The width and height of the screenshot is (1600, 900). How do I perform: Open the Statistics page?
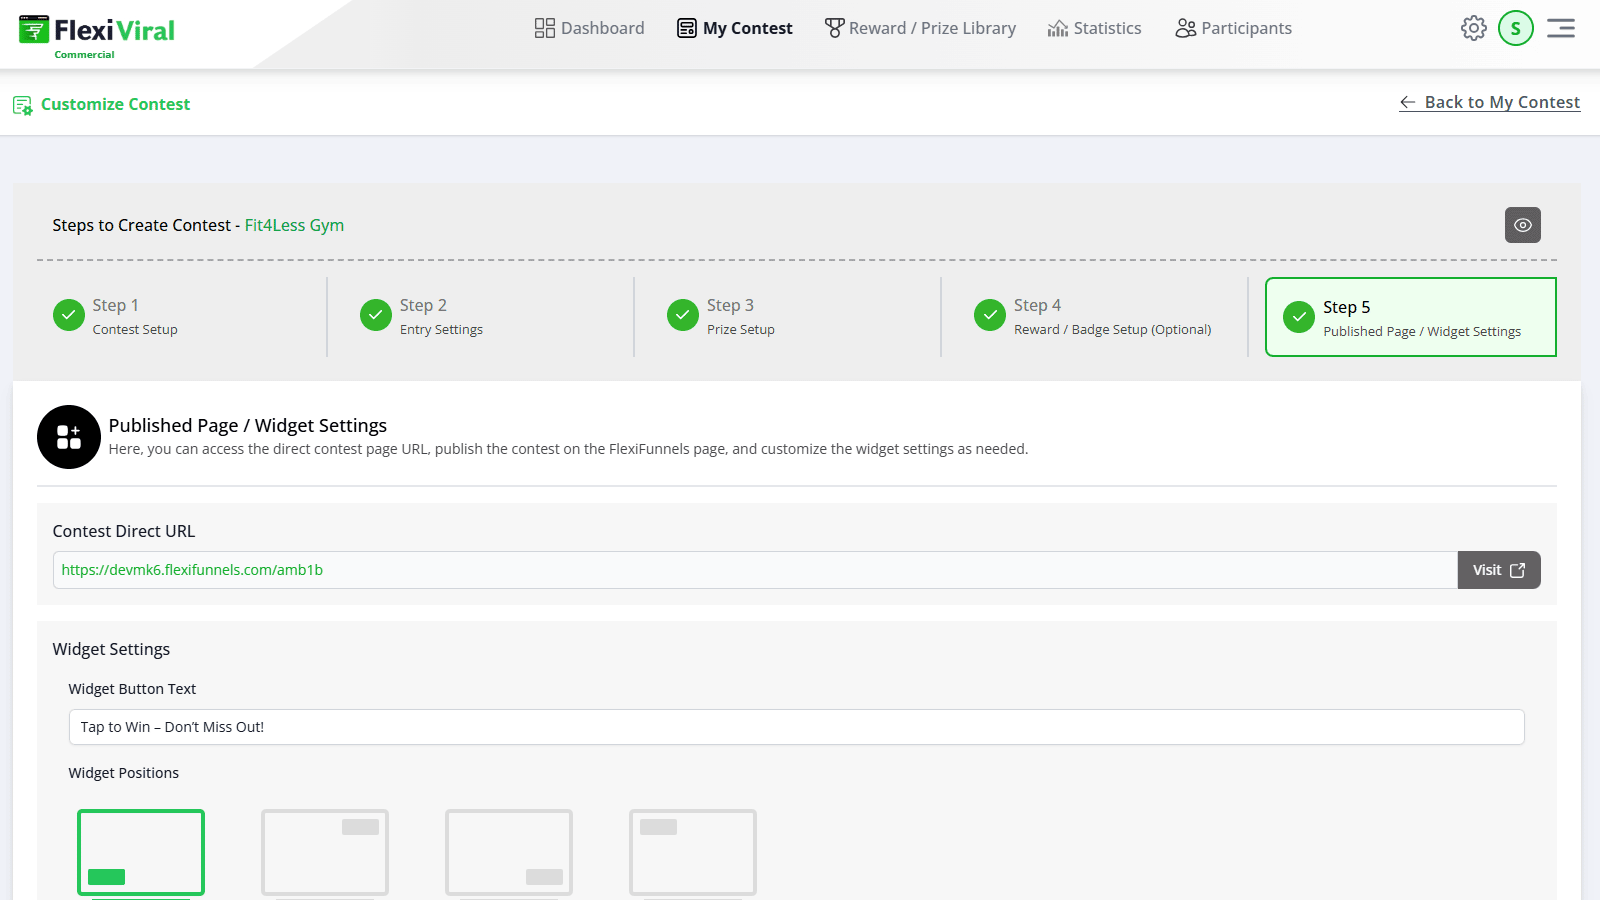(x=1094, y=28)
